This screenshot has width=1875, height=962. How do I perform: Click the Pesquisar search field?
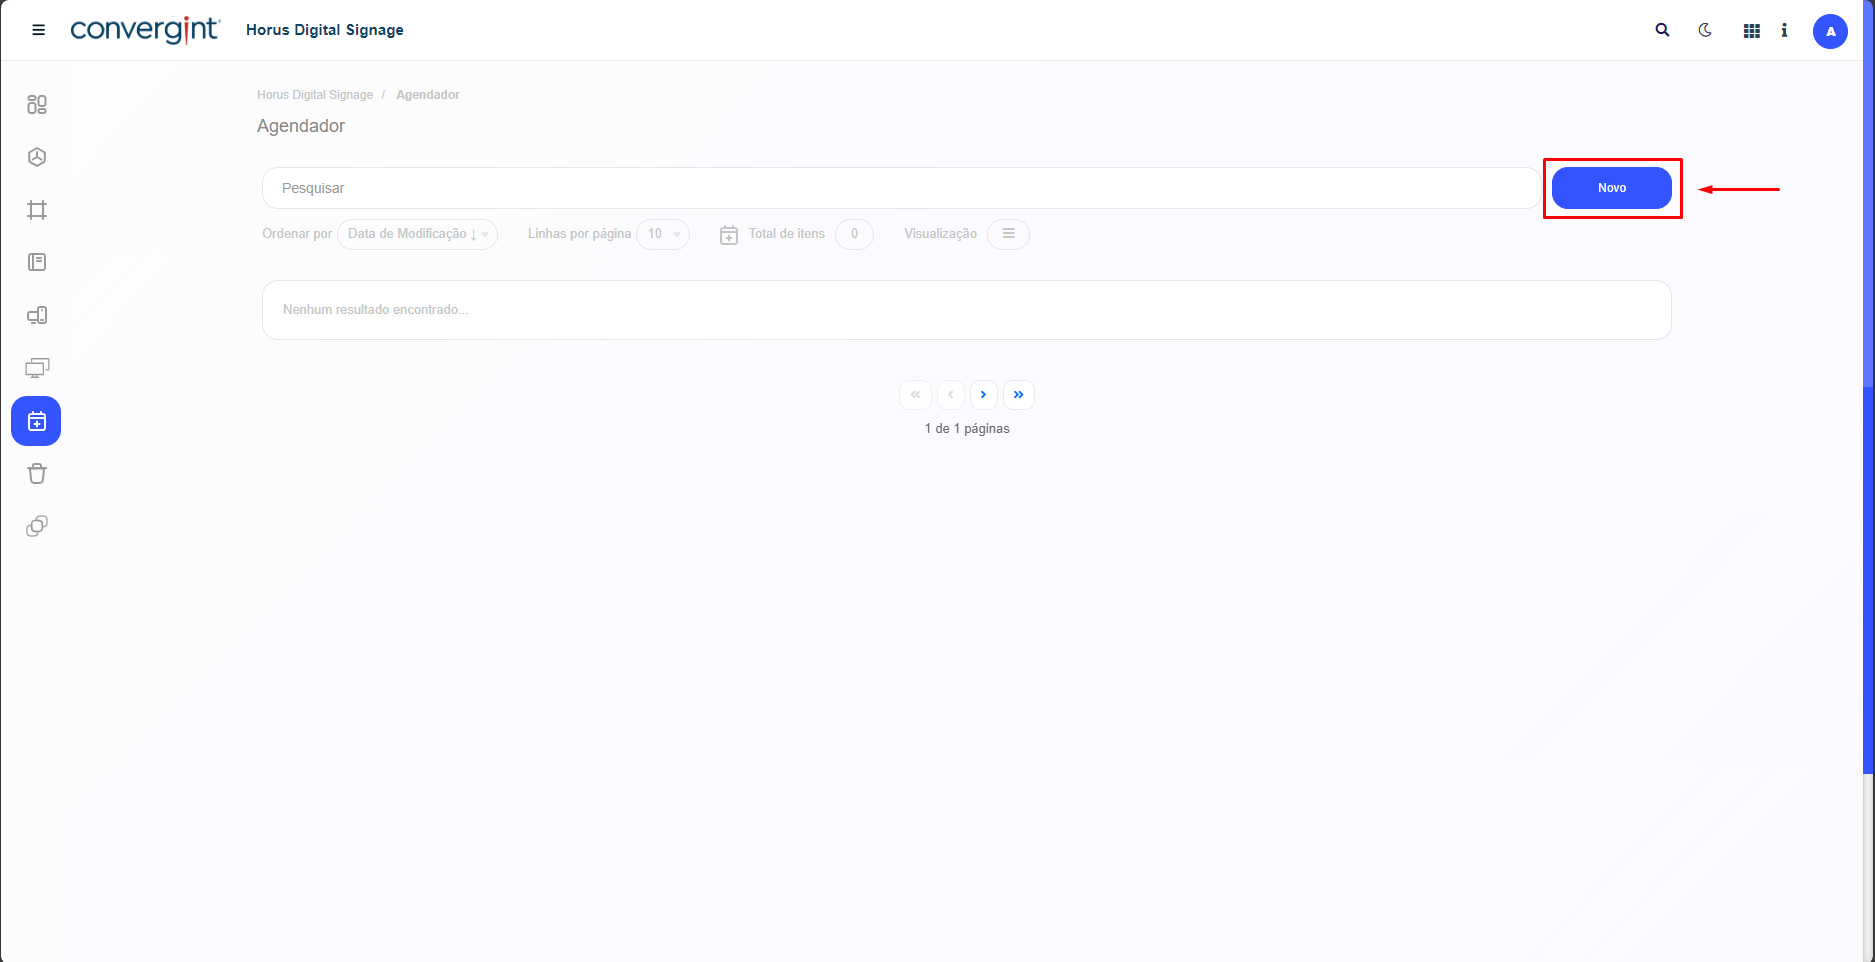coord(900,188)
